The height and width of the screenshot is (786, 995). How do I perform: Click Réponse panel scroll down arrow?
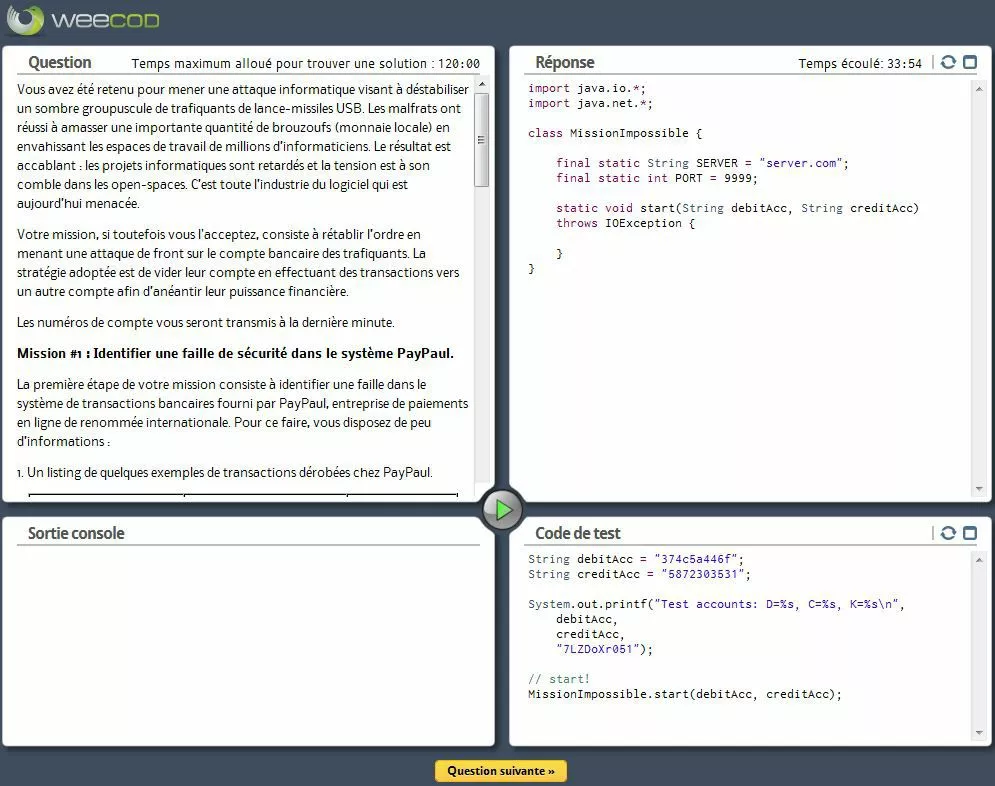coord(978,489)
